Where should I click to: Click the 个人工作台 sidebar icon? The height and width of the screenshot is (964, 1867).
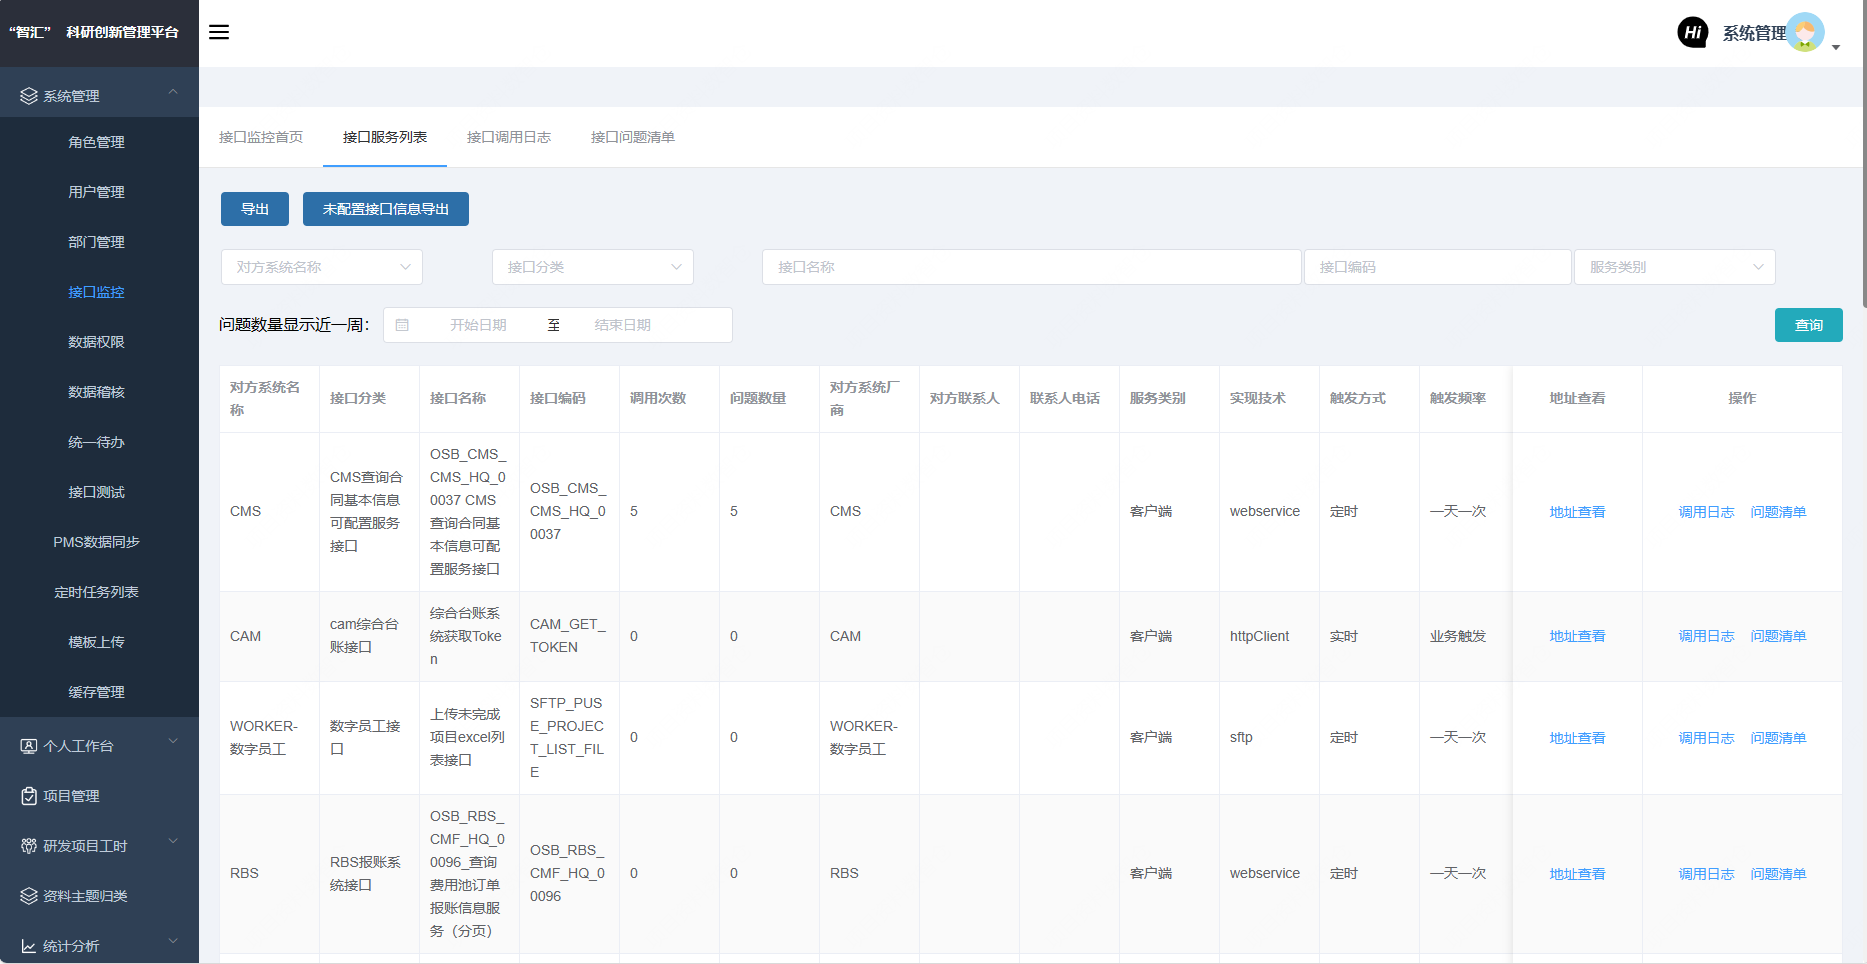click(x=28, y=746)
